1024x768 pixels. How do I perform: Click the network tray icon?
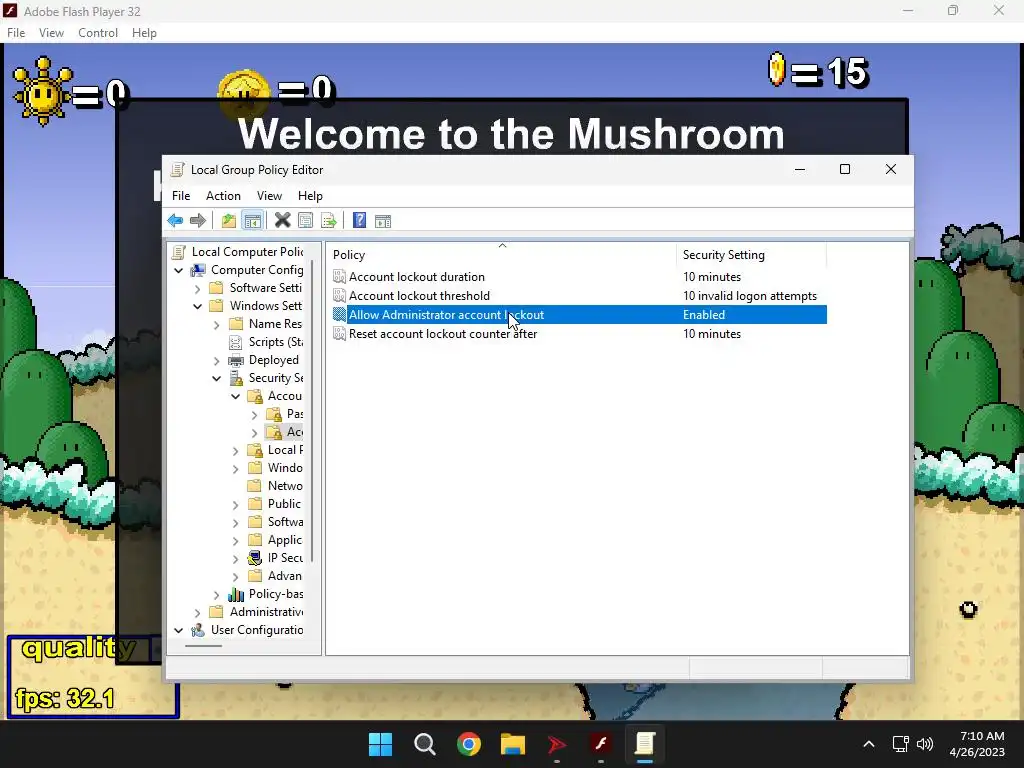click(901, 744)
